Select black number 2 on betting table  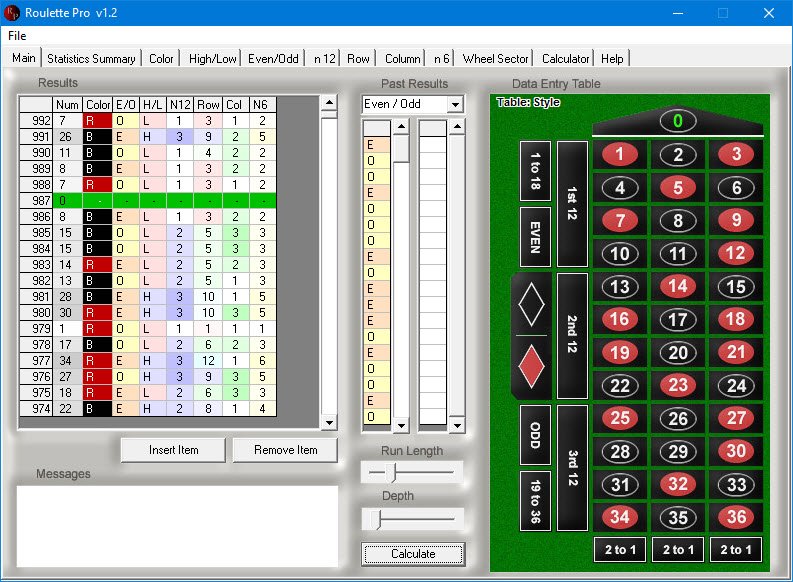[678, 154]
